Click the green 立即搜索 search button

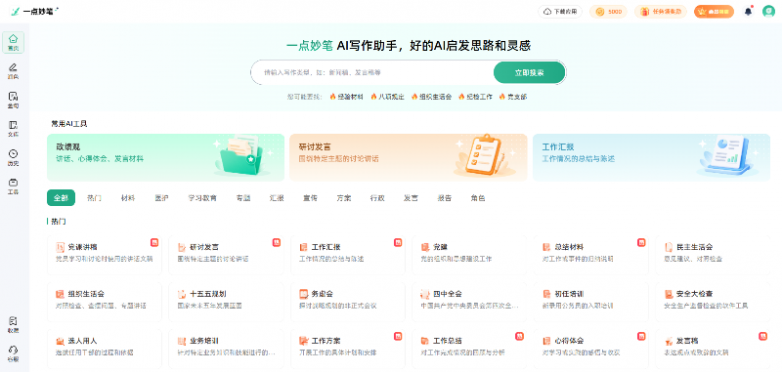(x=529, y=73)
